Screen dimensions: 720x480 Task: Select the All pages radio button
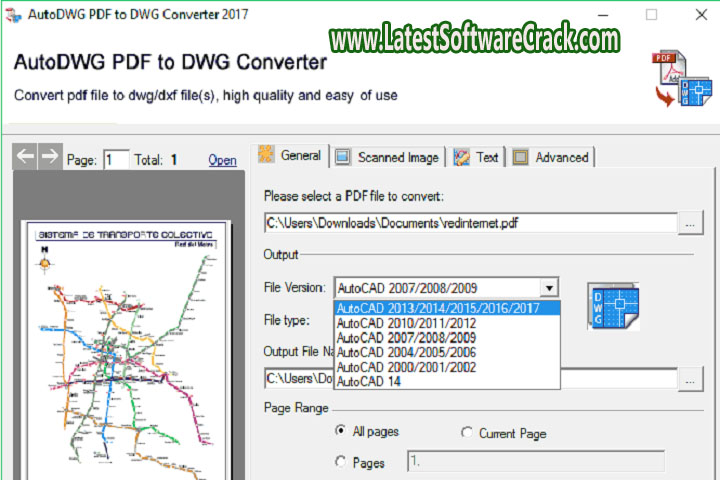(341, 431)
